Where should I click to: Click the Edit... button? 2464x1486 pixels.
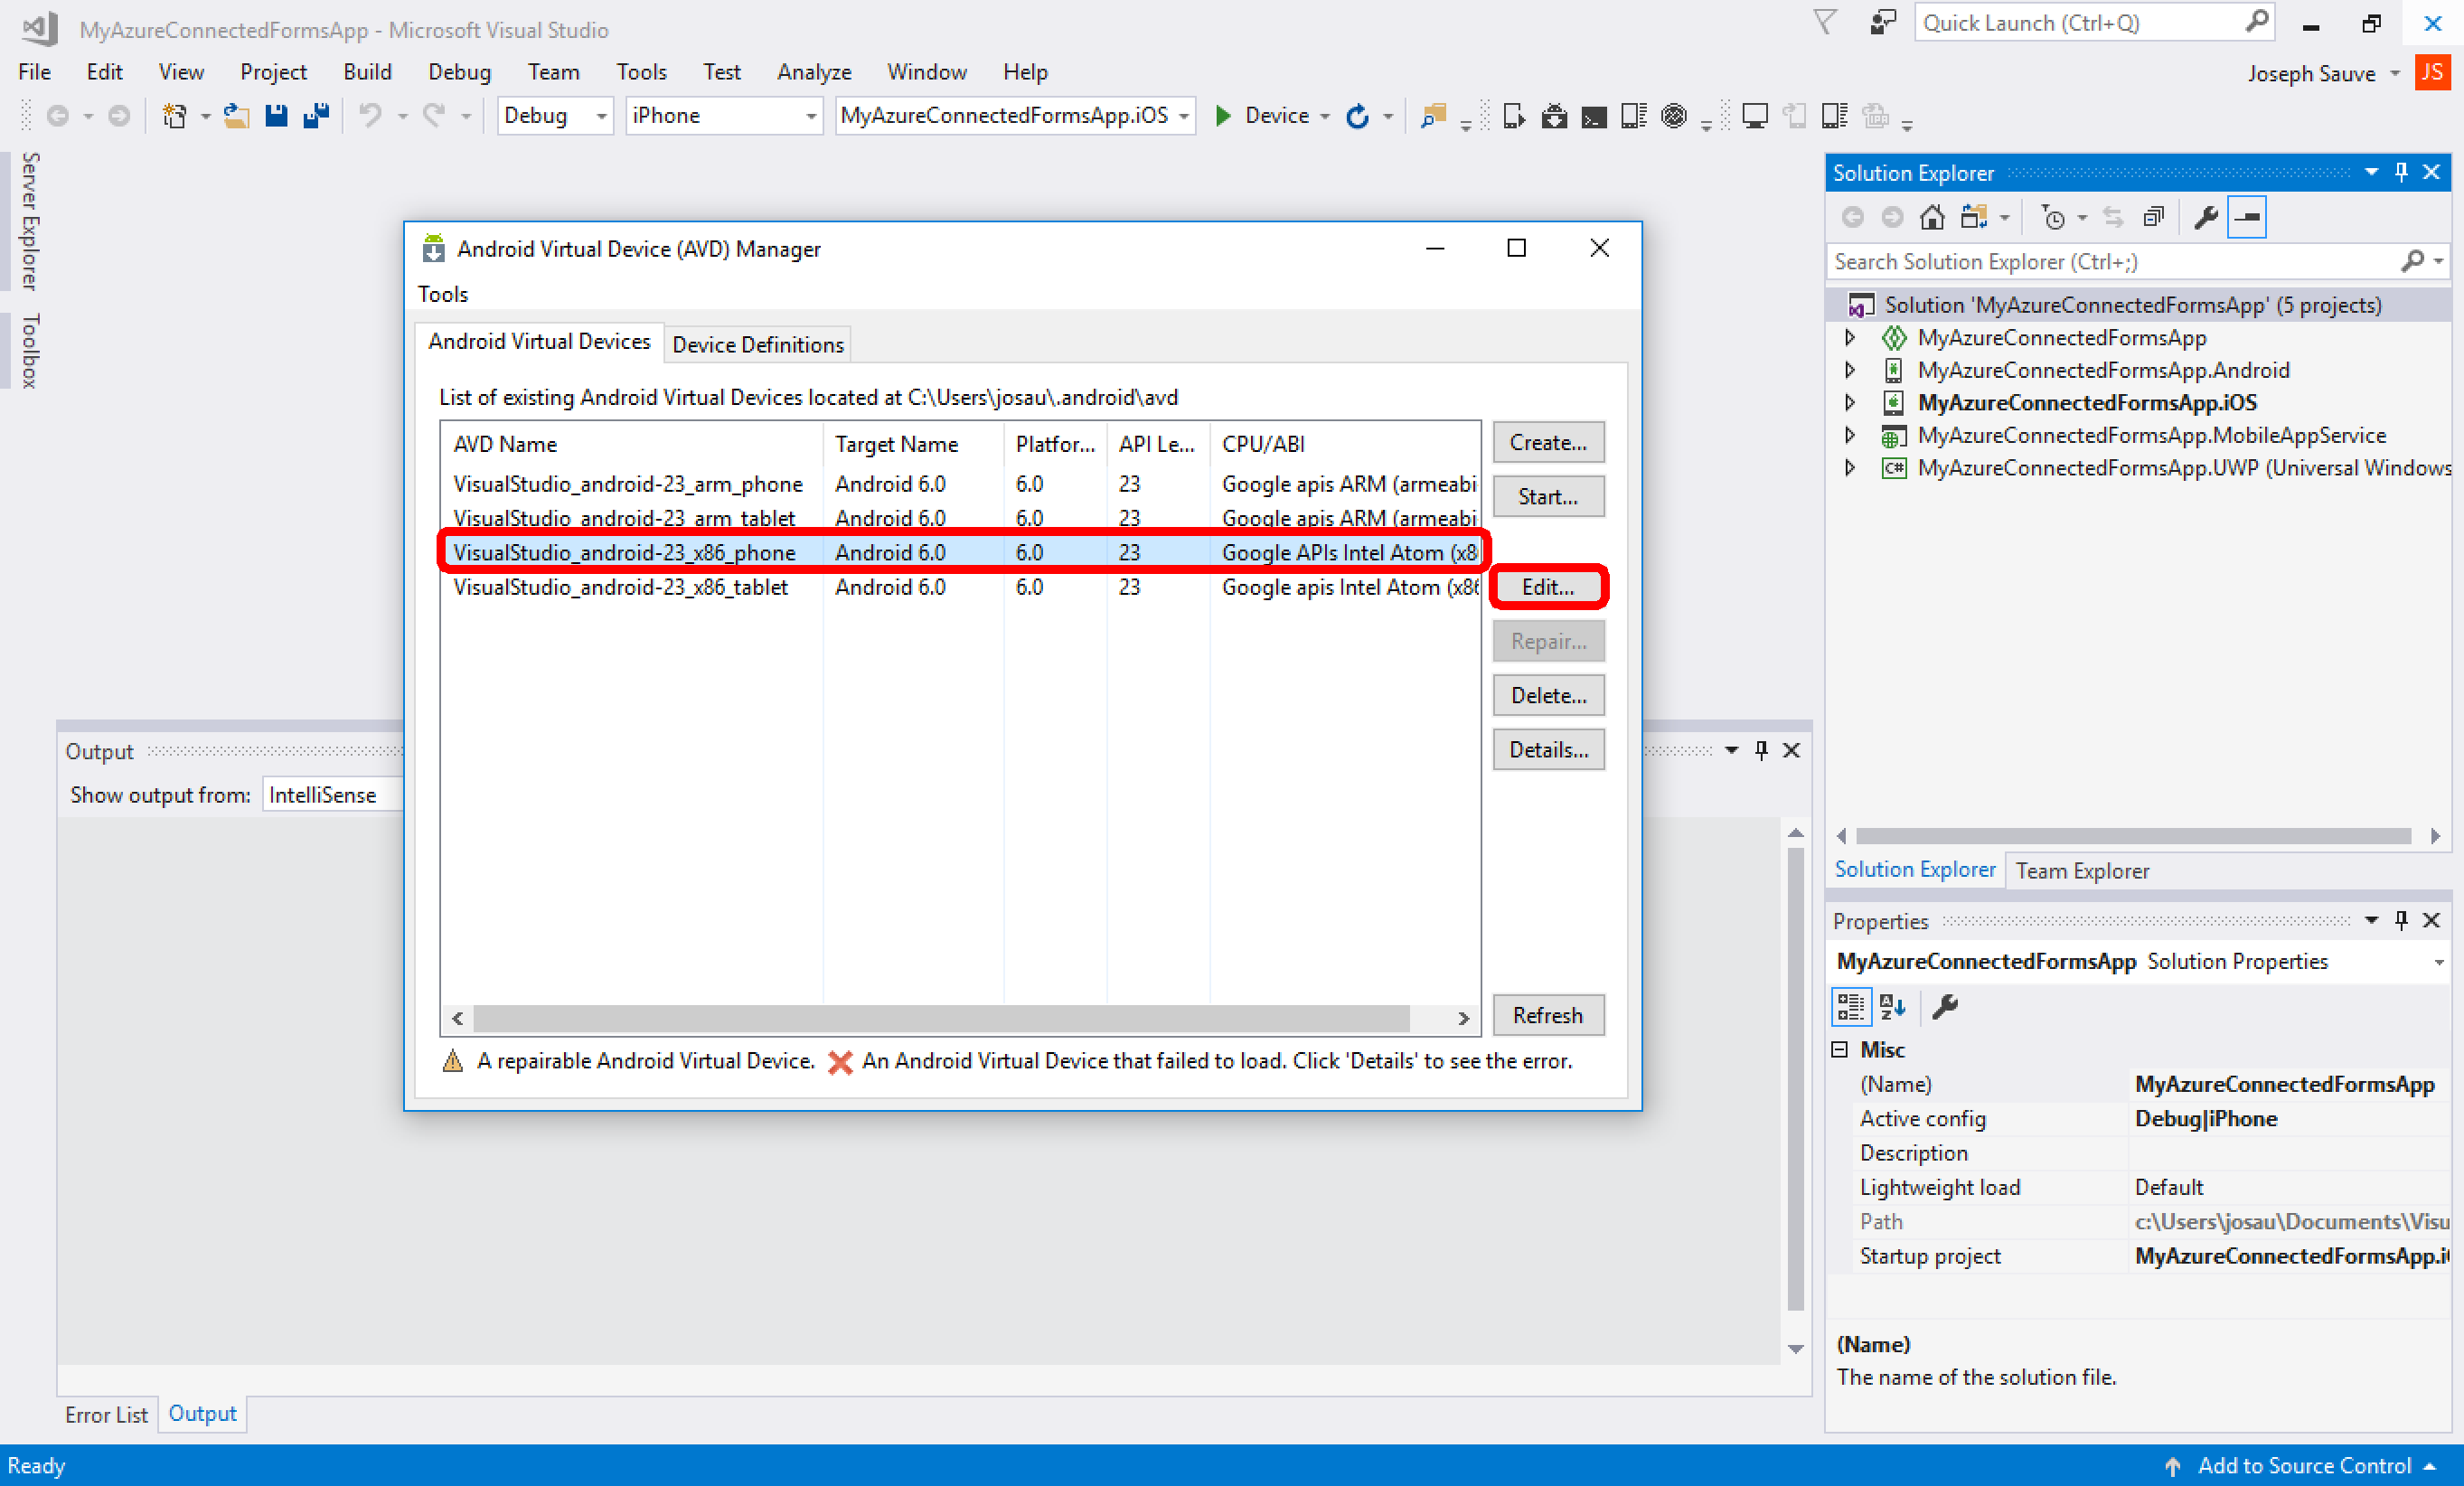1548,587
